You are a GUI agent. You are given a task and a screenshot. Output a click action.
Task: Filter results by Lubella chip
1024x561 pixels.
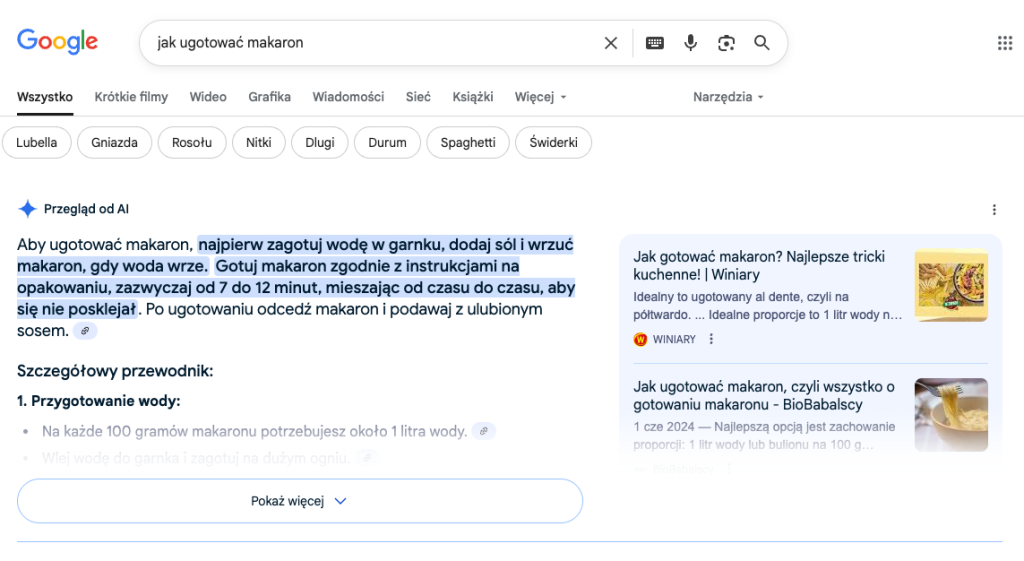pyautogui.click(x=37, y=142)
